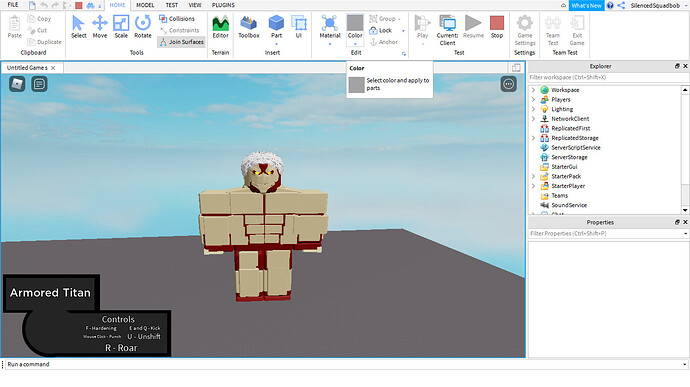
Task: Click Group in Edit group
Action: click(382, 19)
